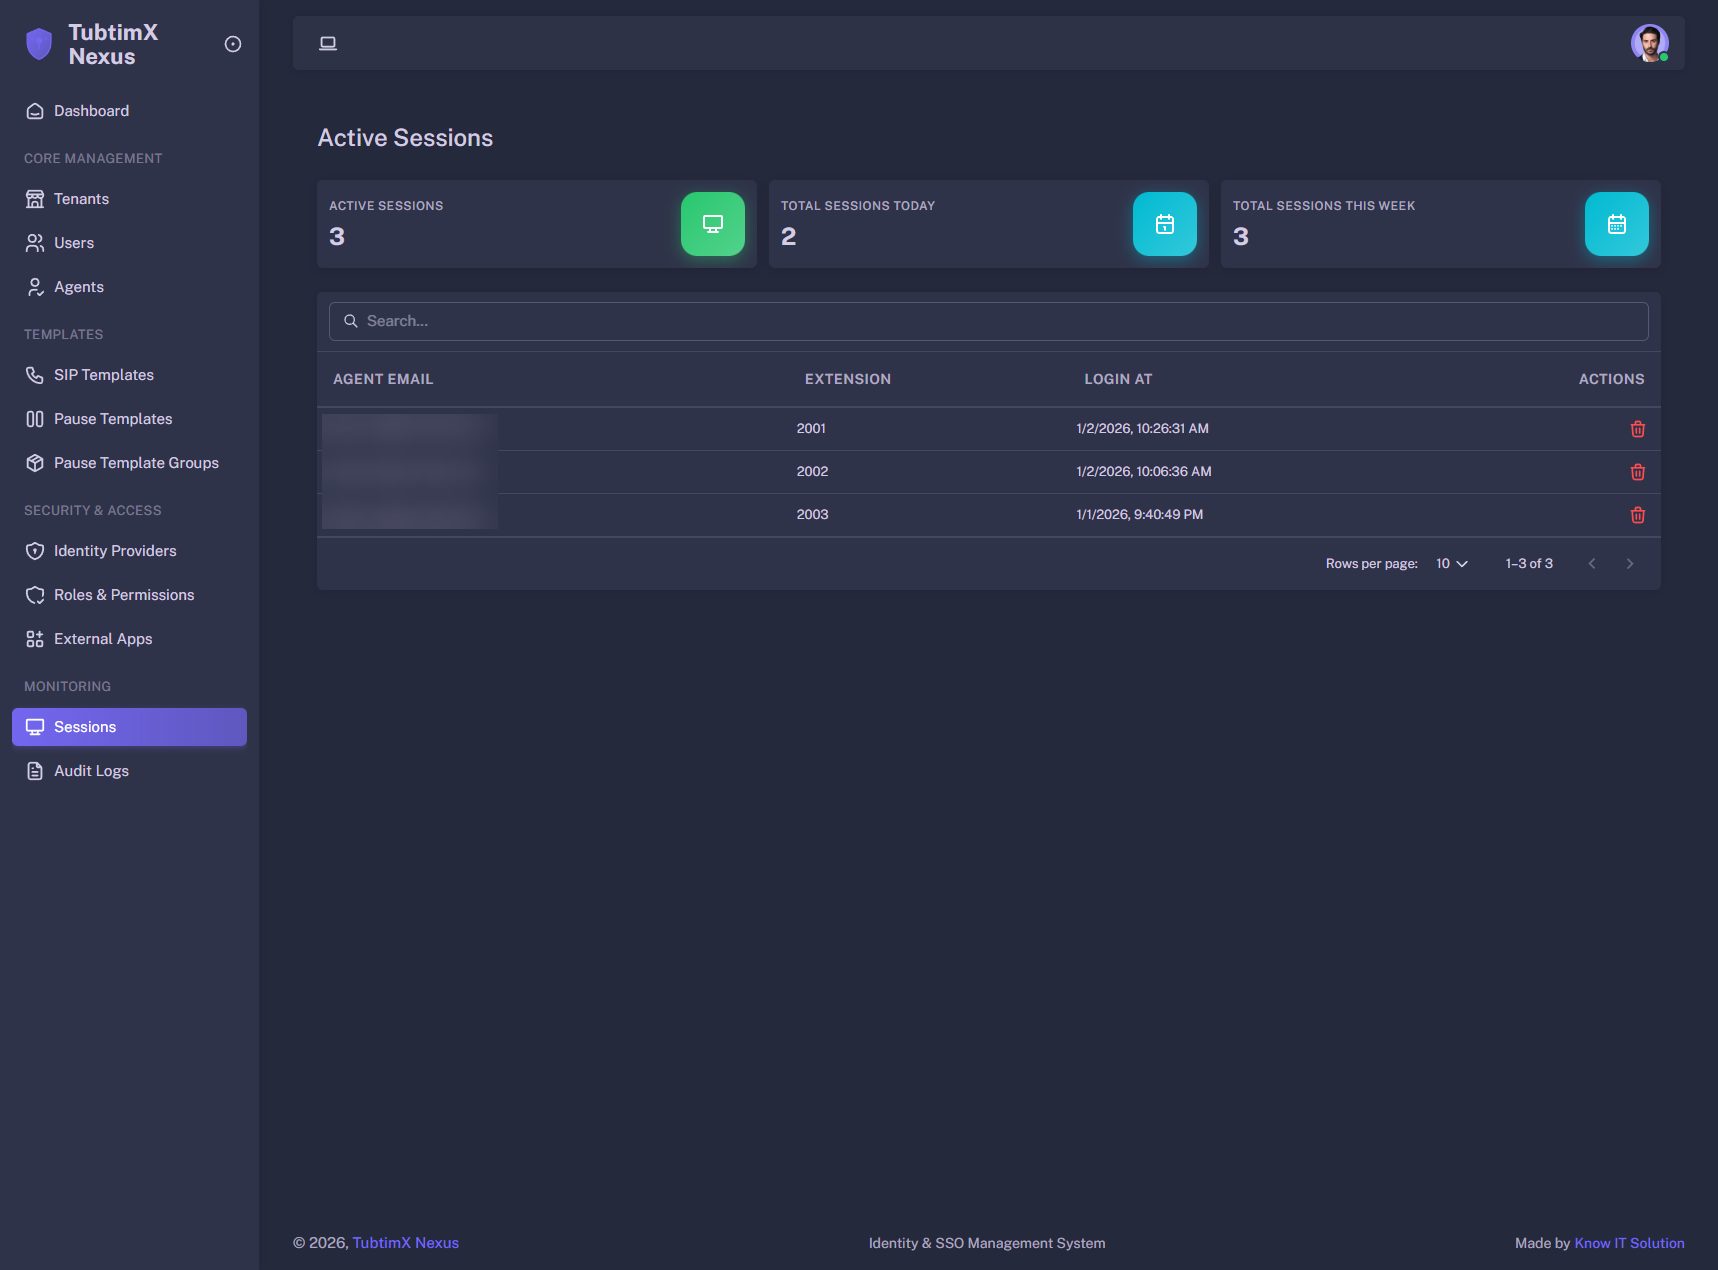Open Identity Providers section
1718x1270 pixels.
pyautogui.click(x=115, y=551)
